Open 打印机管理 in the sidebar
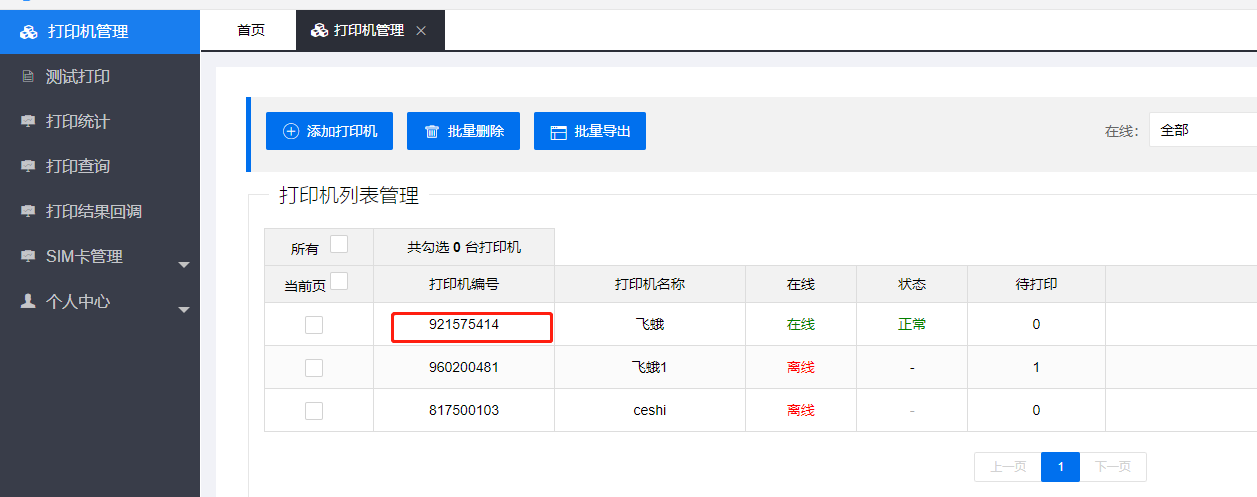 100,31
